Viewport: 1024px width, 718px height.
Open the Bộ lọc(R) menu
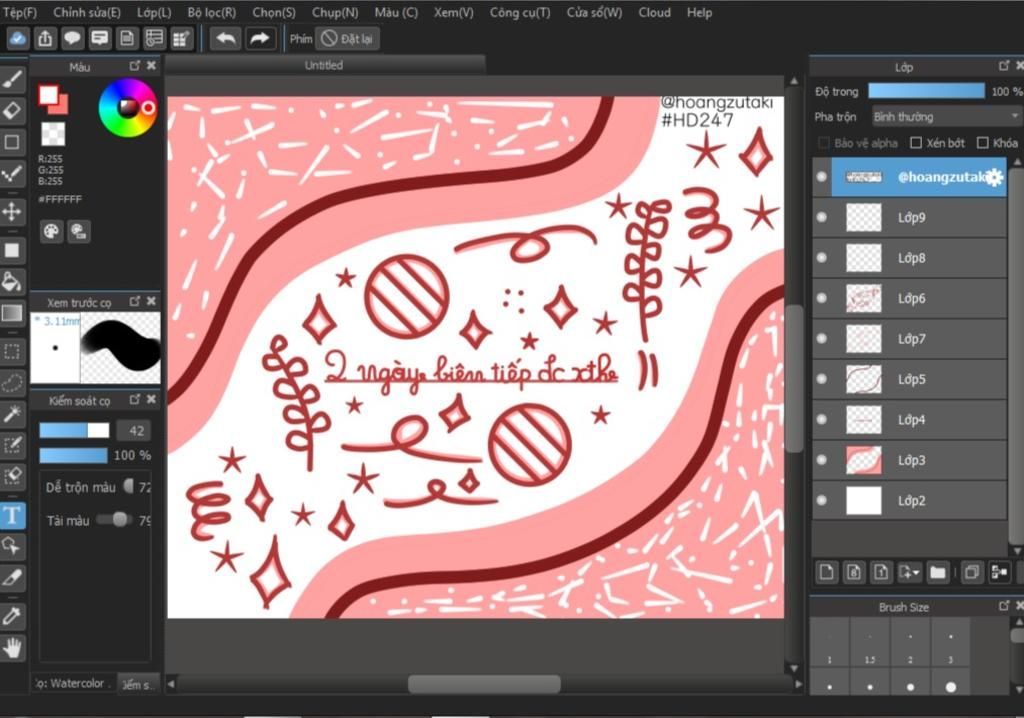click(212, 12)
